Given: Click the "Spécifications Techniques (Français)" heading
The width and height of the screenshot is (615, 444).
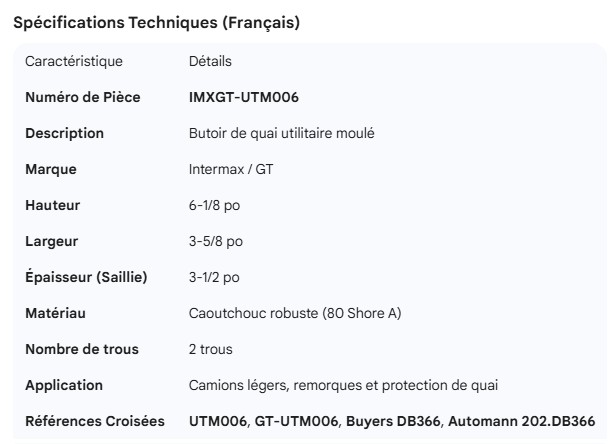Looking at the screenshot, I should point(155,23).
